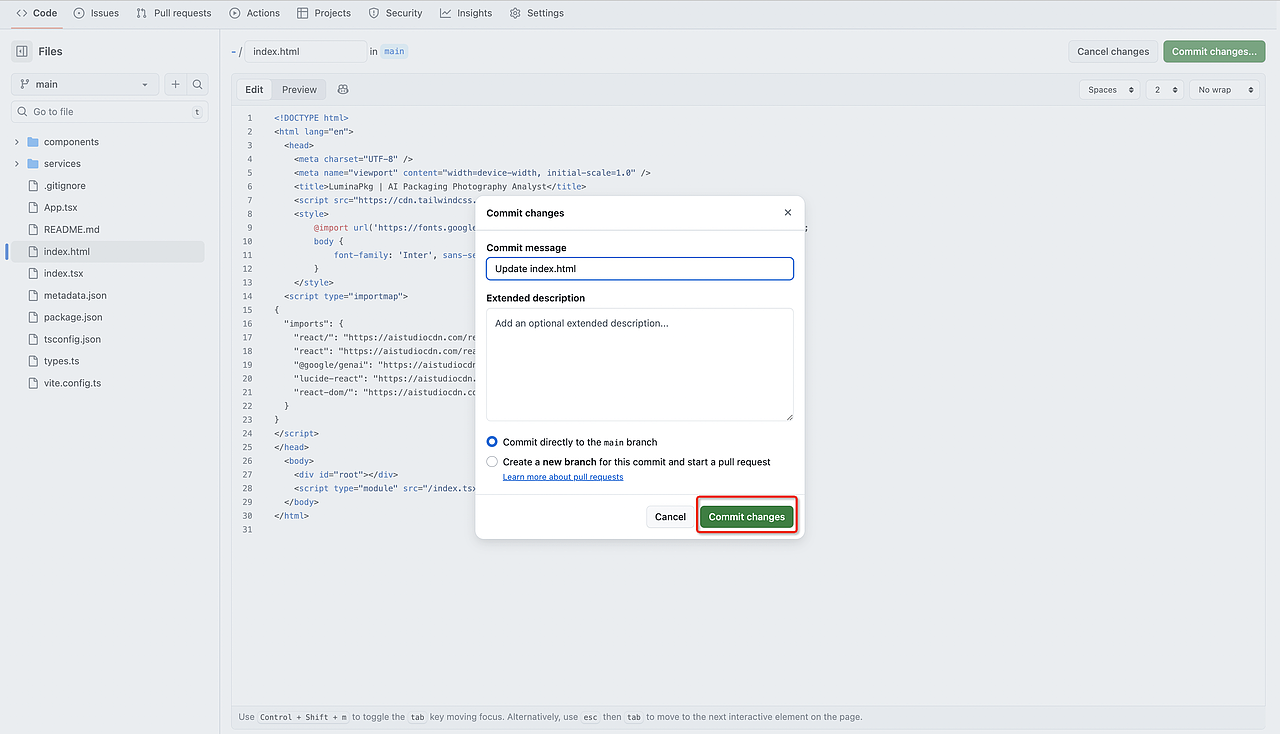Collapse the Files side panel icon

tap(22, 51)
